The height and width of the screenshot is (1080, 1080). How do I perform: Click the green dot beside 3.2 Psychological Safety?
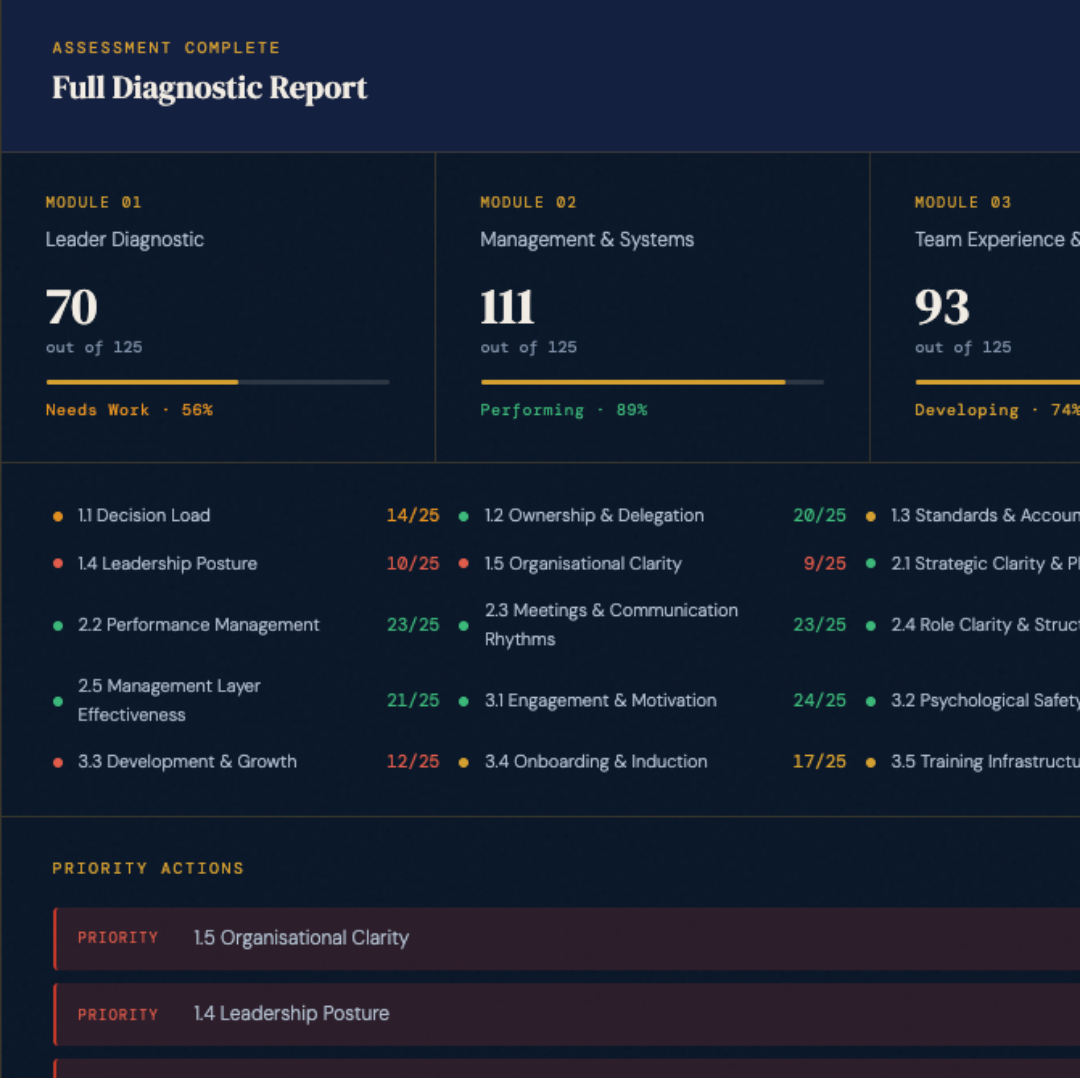click(x=872, y=701)
